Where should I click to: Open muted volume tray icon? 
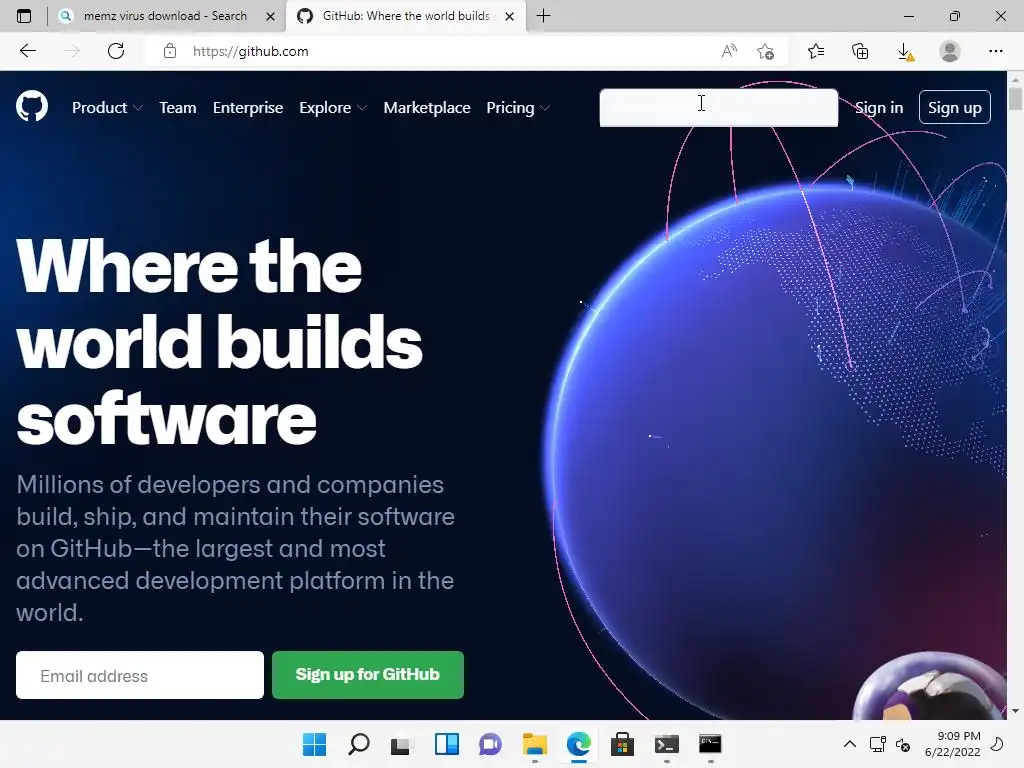(903, 744)
